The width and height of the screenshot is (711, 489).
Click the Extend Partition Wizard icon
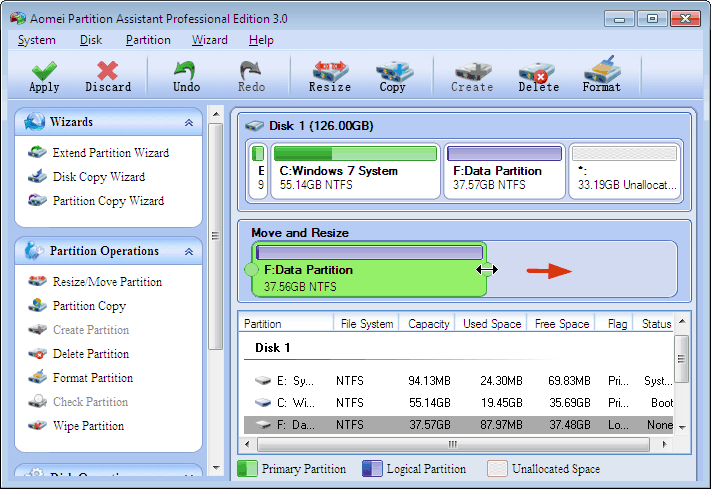click(x=37, y=152)
